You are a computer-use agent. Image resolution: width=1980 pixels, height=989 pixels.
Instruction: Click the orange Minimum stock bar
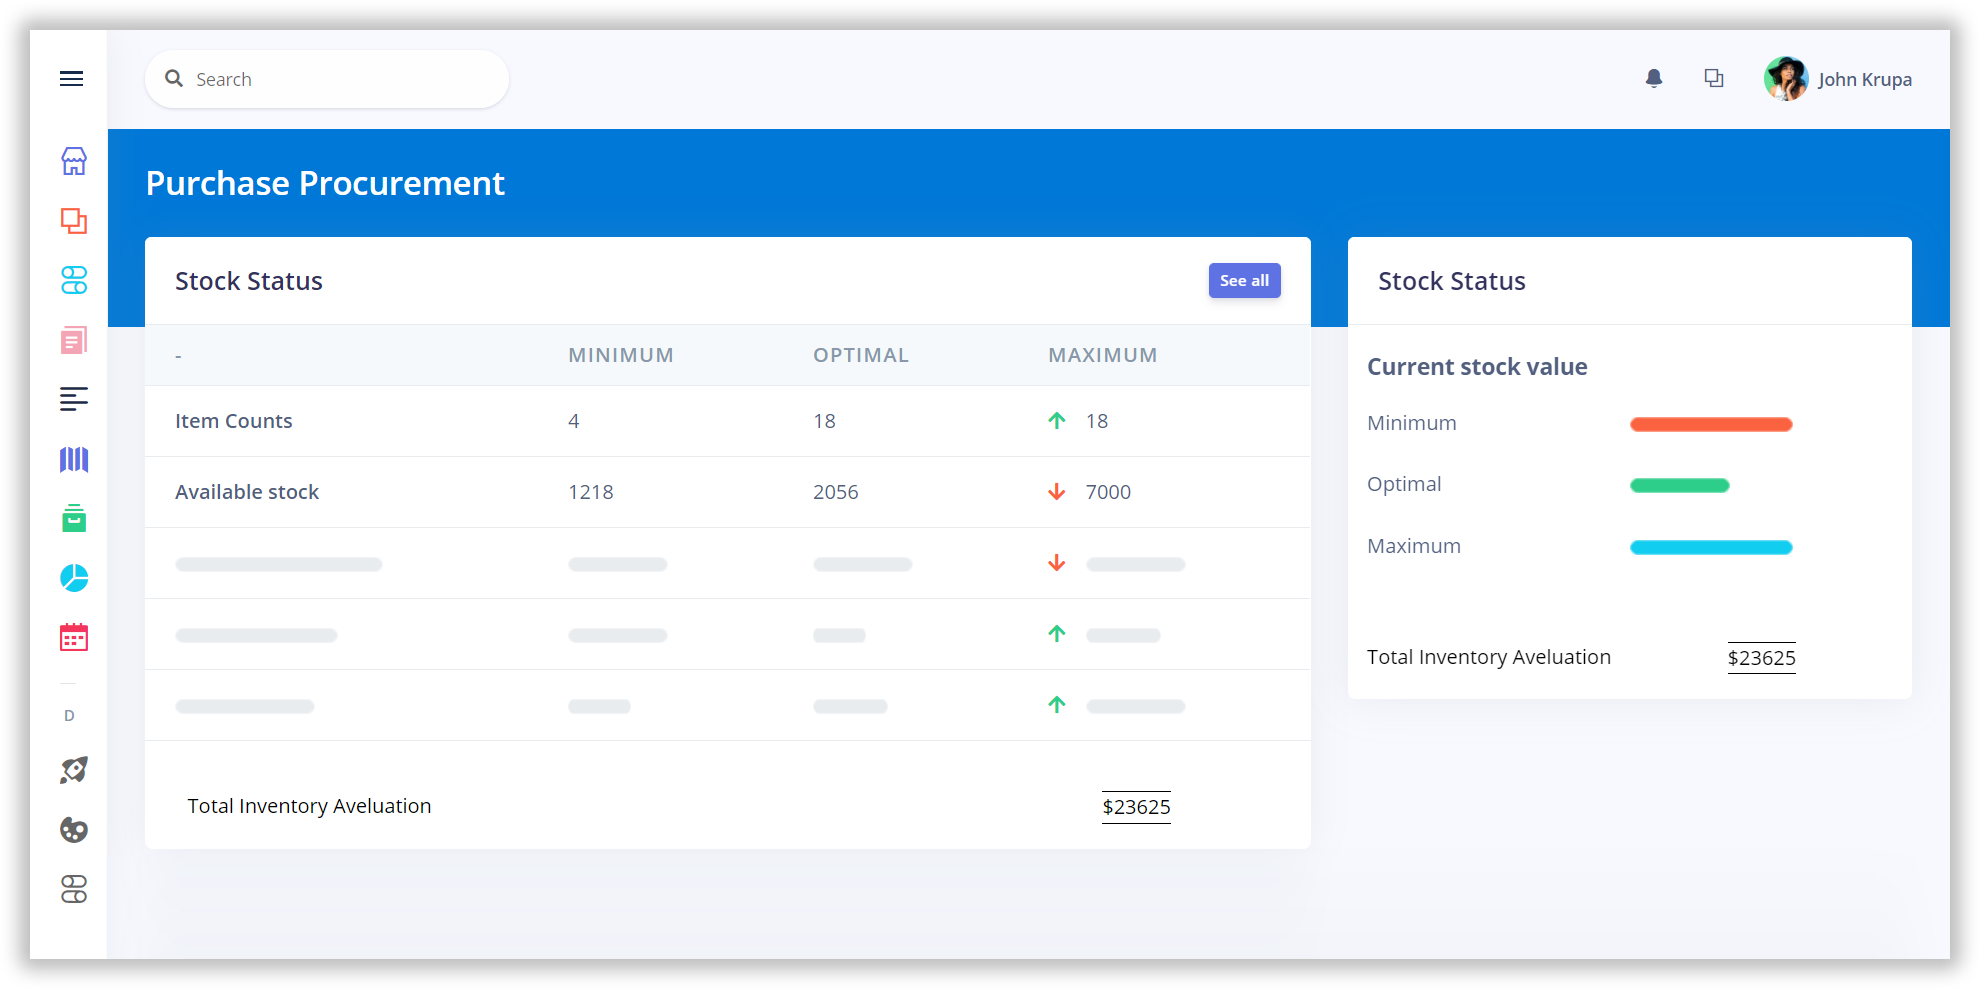1711,424
